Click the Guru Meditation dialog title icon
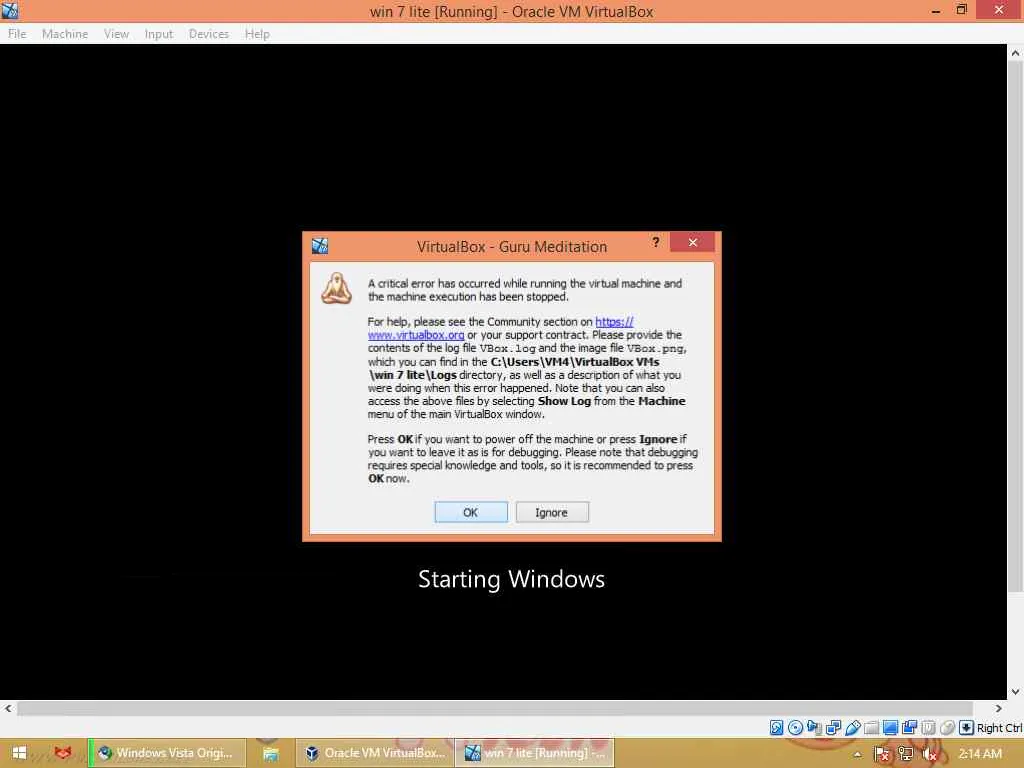This screenshot has width=1024, height=768. coord(320,246)
